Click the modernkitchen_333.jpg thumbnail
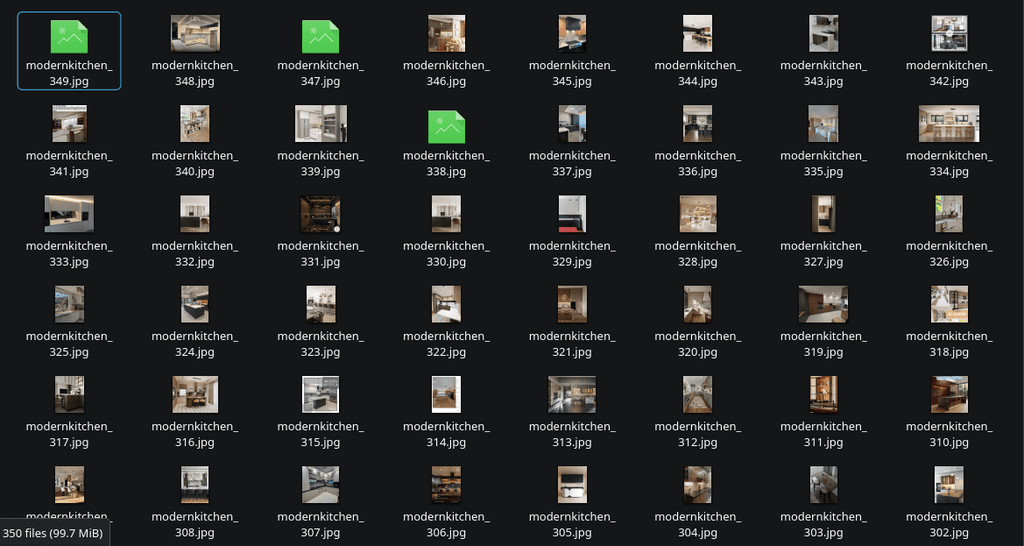The width and height of the screenshot is (1024, 546). 69,214
